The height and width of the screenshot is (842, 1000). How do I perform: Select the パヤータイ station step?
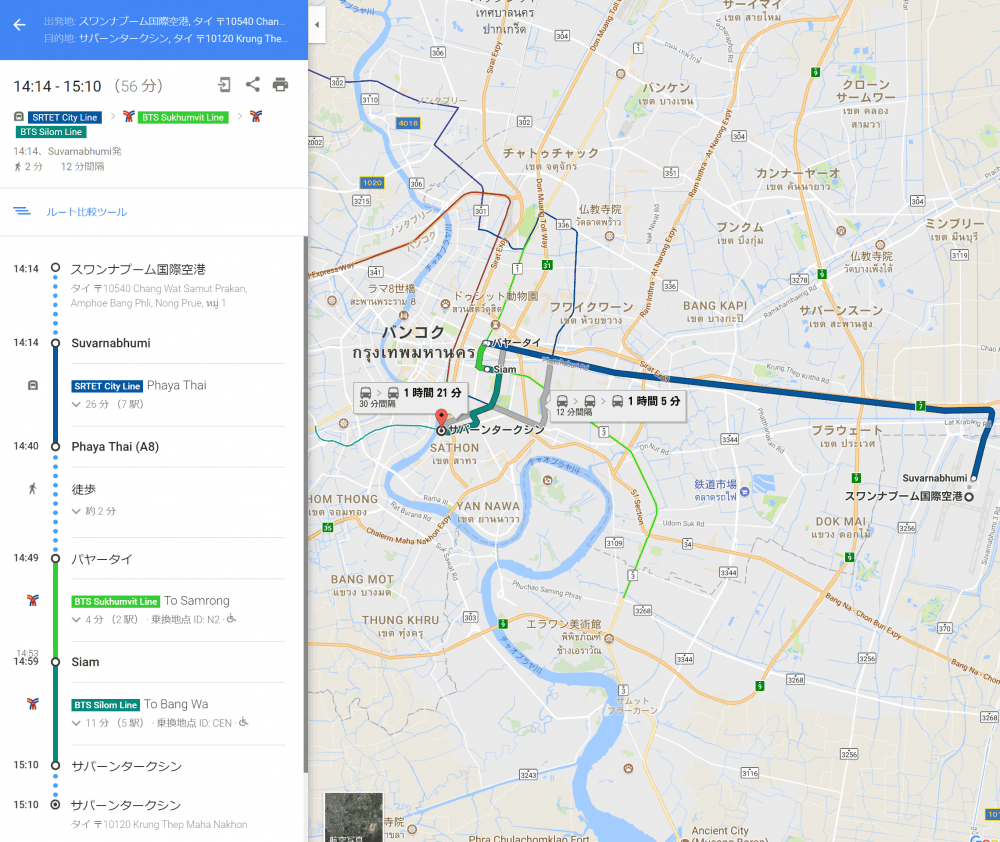click(101, 559)
